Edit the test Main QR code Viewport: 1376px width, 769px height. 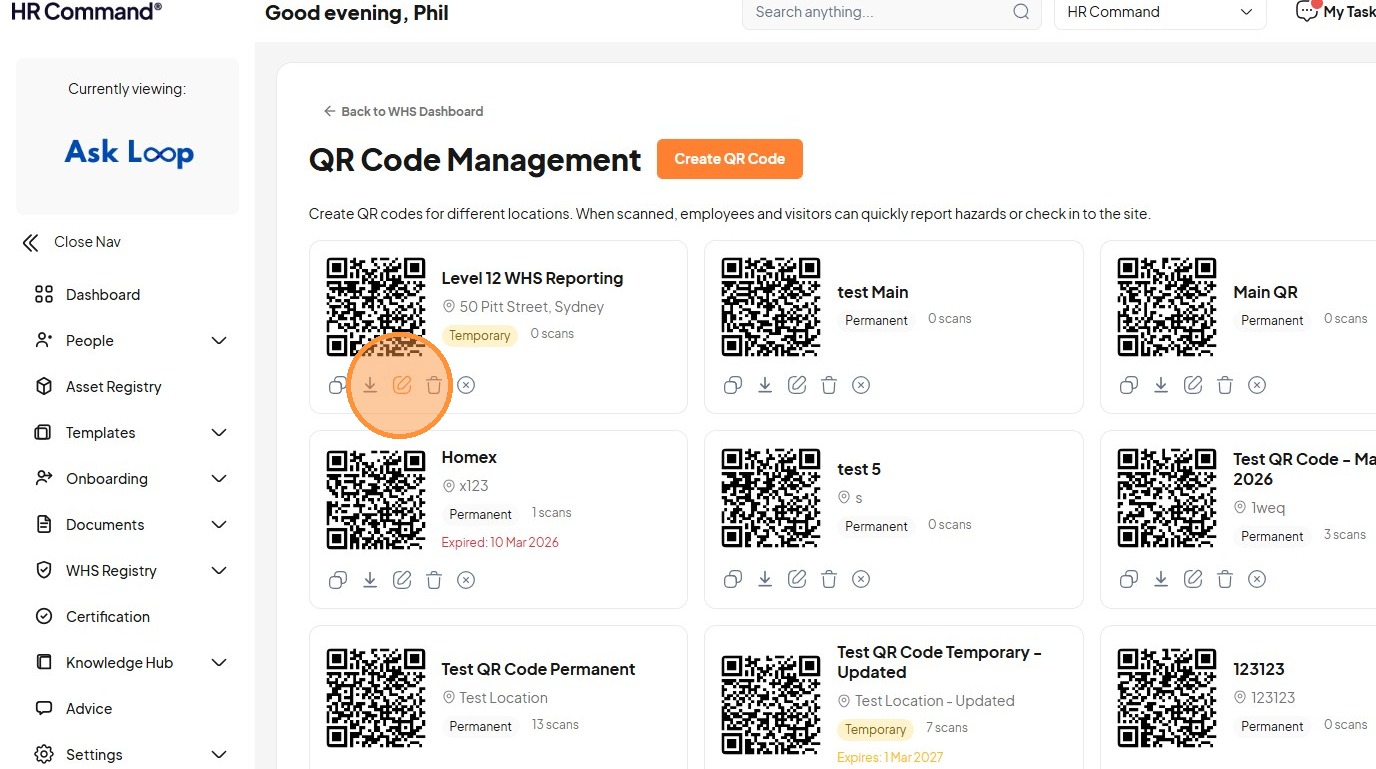click(x=797, y=385)
